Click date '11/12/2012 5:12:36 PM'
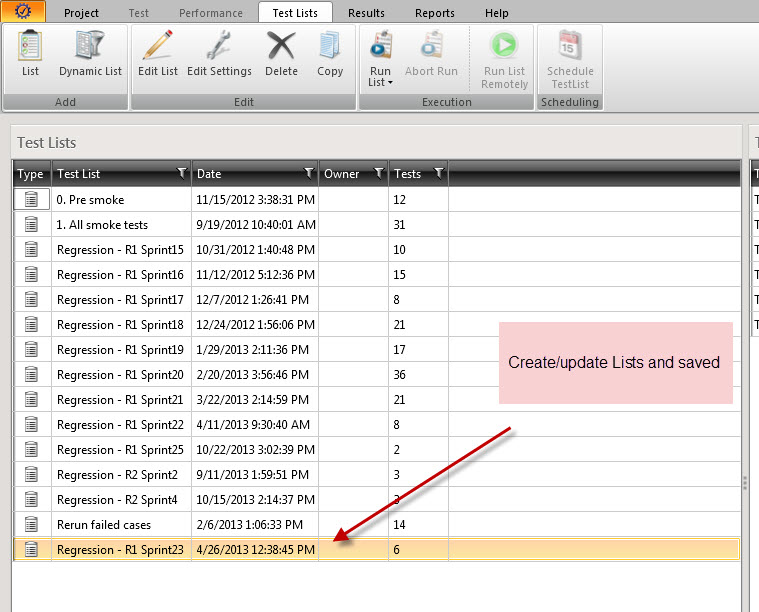Image resolution: width=759 pixels, height=612 pixels. tap(255, 275)
